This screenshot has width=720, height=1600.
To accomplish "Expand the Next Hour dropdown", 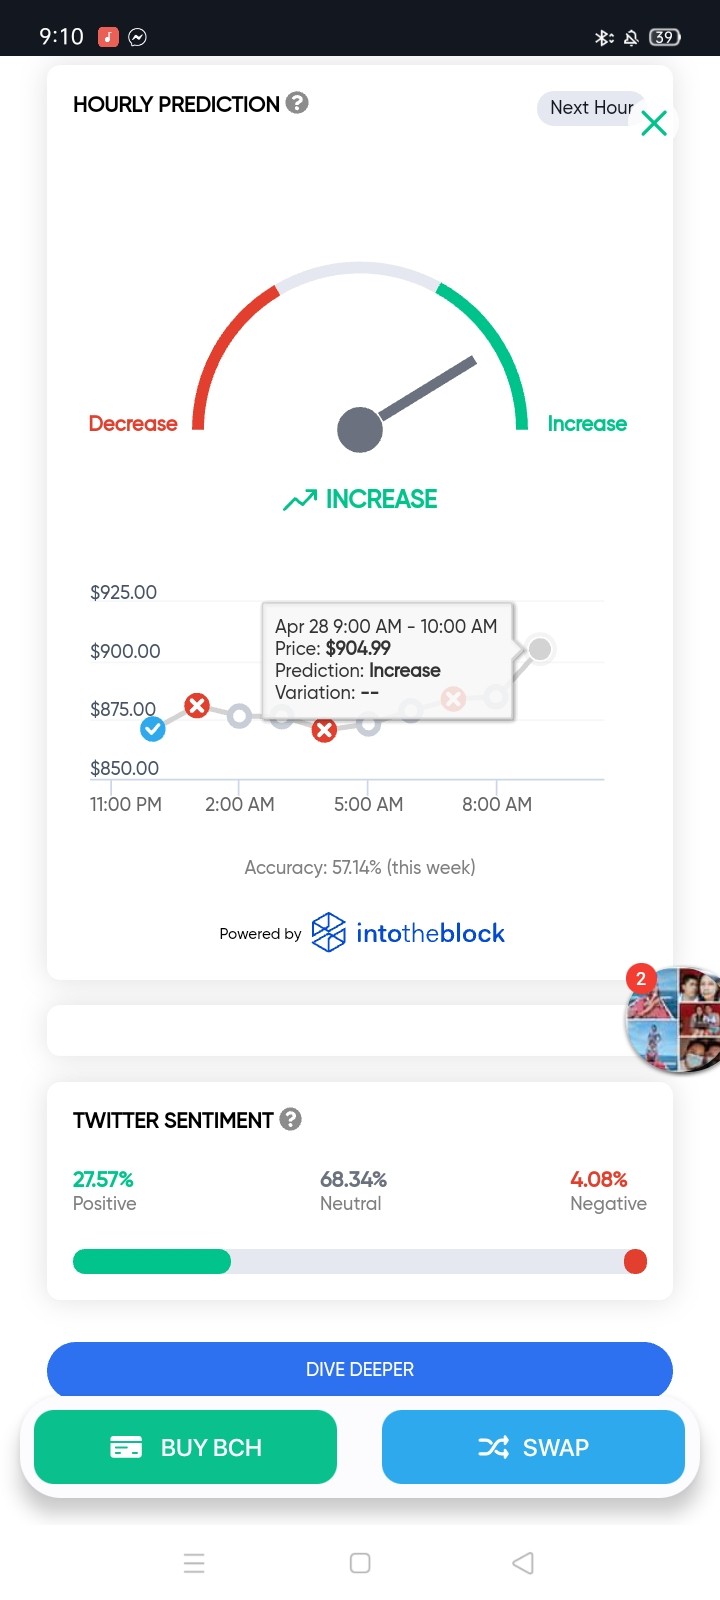I will (591, 107).
